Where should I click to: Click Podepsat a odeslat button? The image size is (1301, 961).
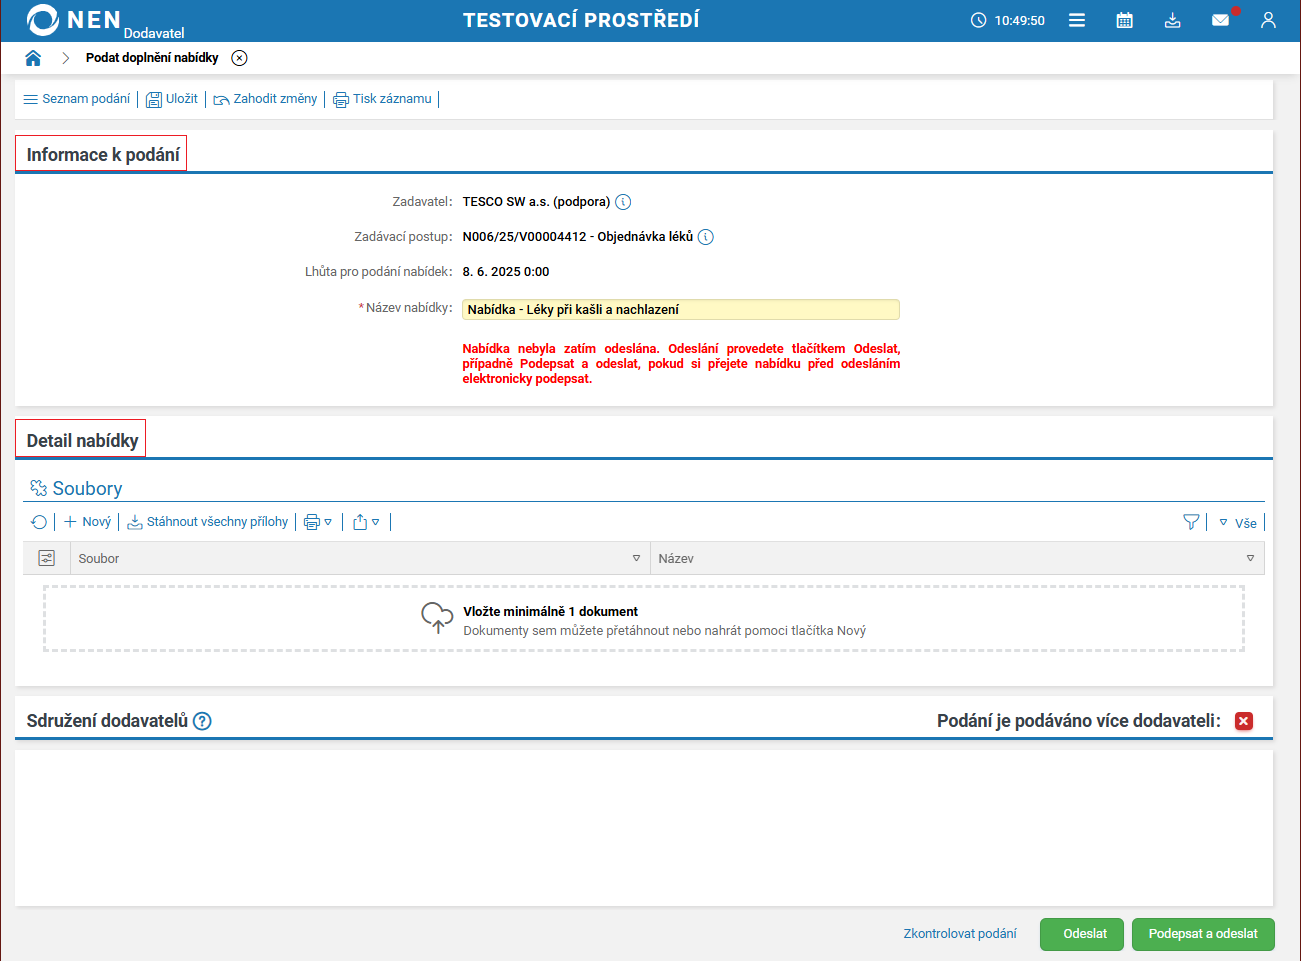tap(1203, 934)
